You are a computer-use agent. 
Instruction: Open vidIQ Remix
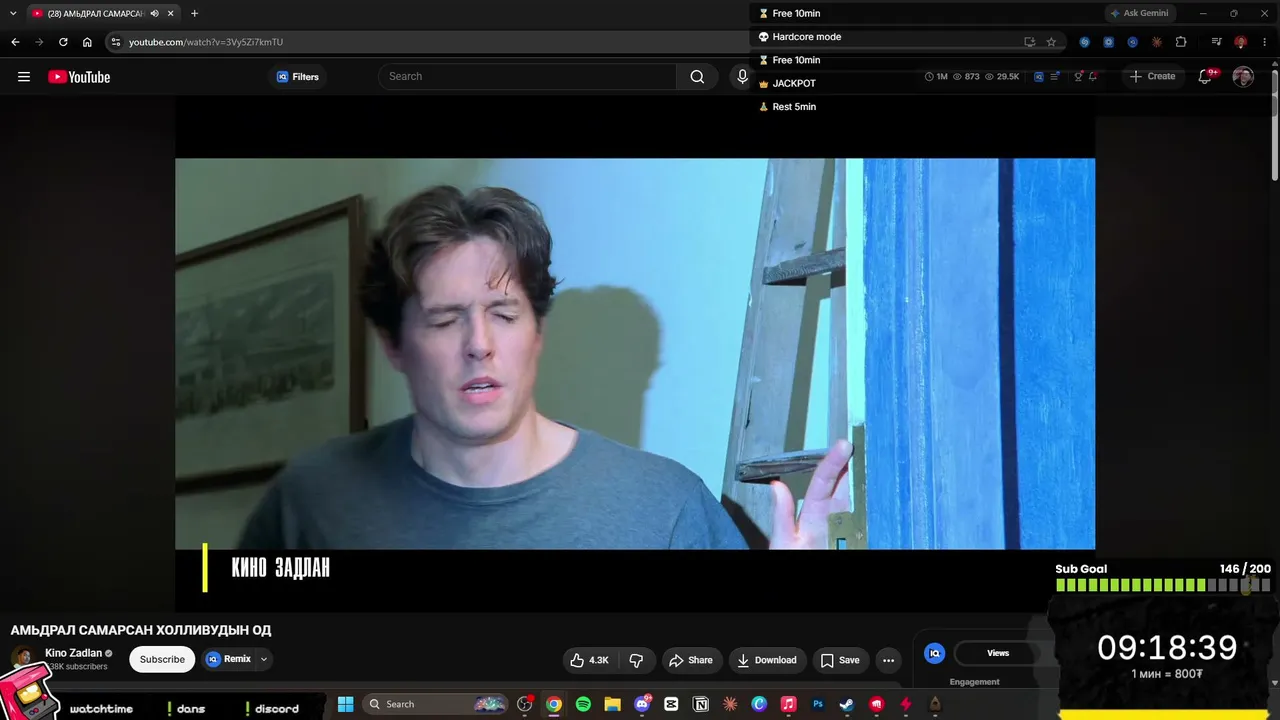229,659
